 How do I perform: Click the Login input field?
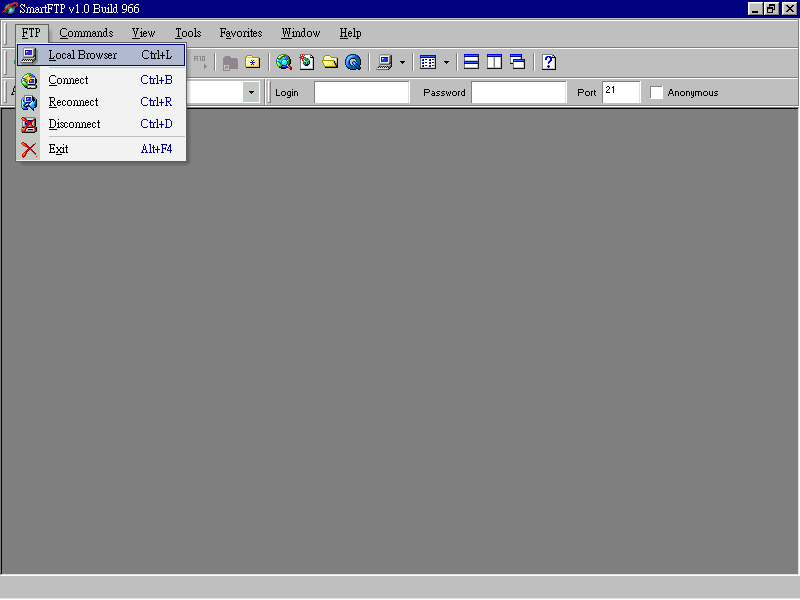pos(362,92)
